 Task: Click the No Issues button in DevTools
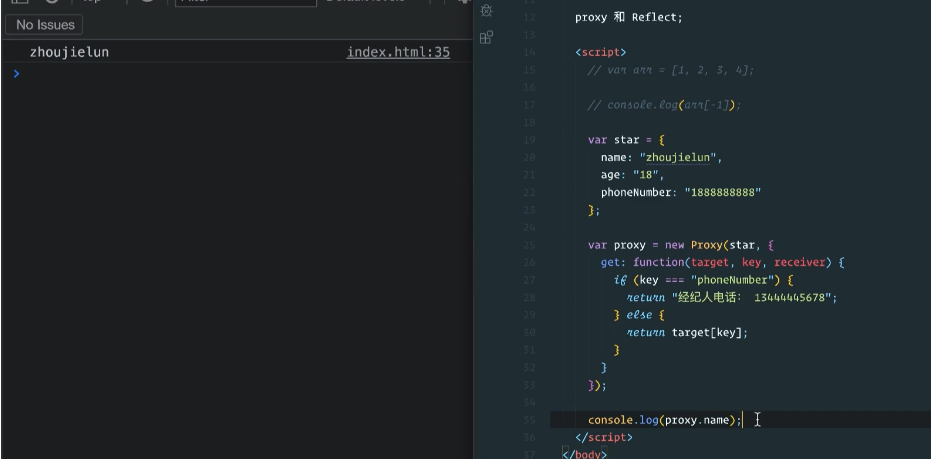(x=45, y=25)
